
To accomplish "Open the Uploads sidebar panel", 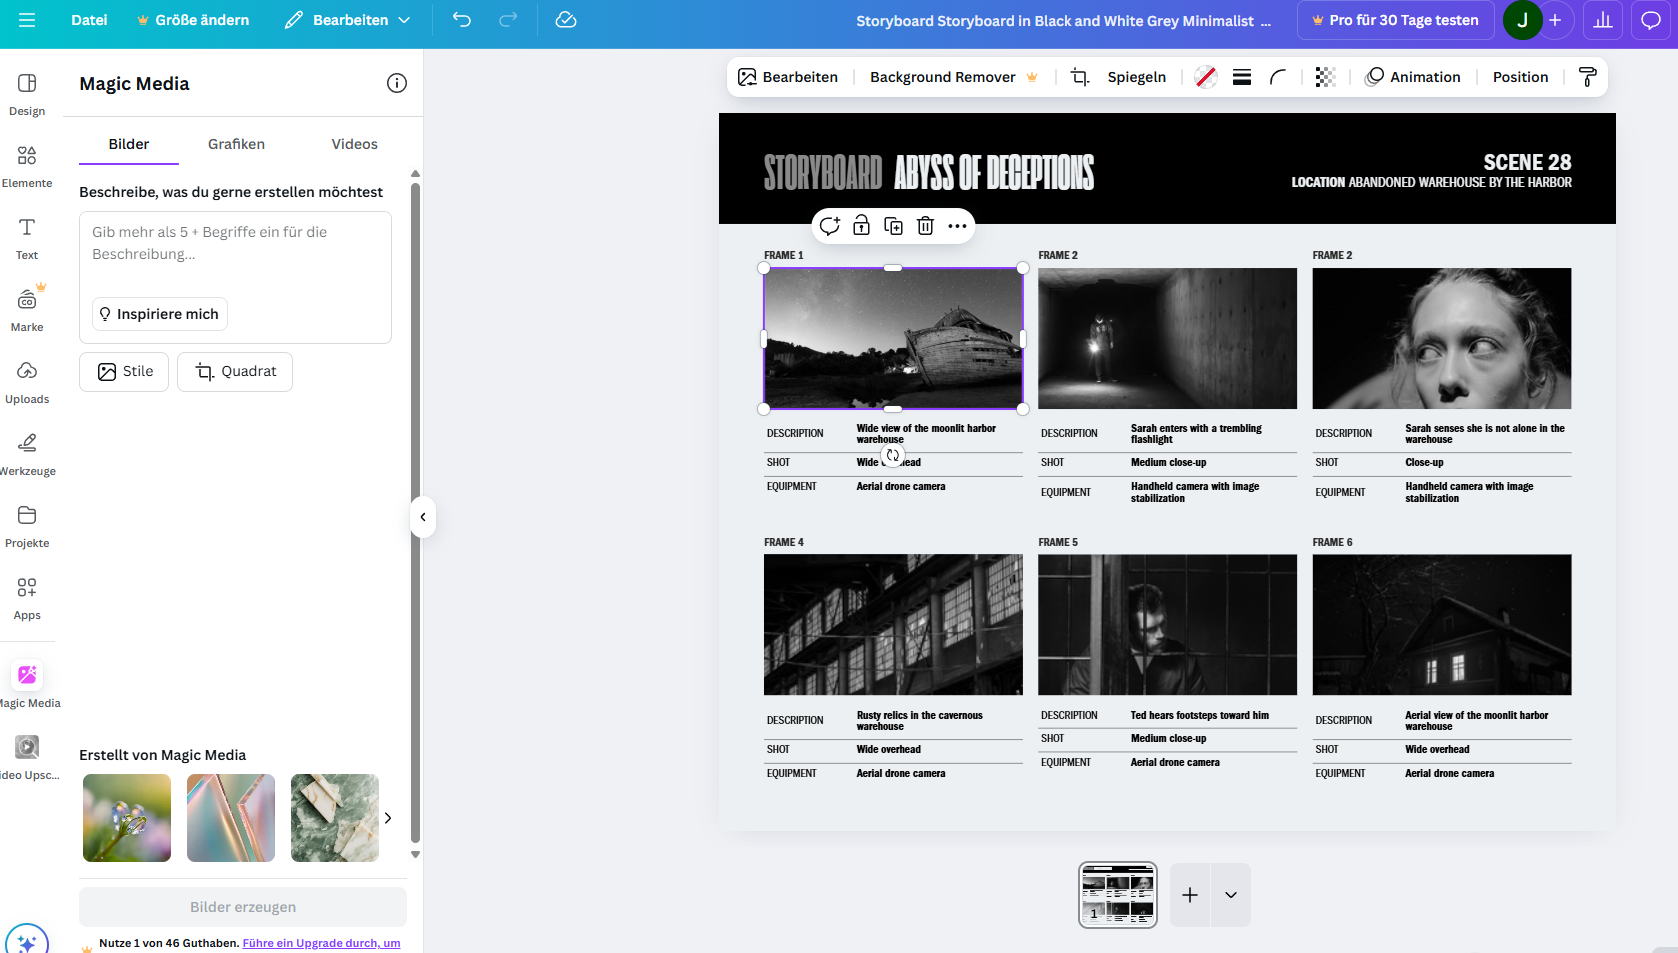I will 27,382.
